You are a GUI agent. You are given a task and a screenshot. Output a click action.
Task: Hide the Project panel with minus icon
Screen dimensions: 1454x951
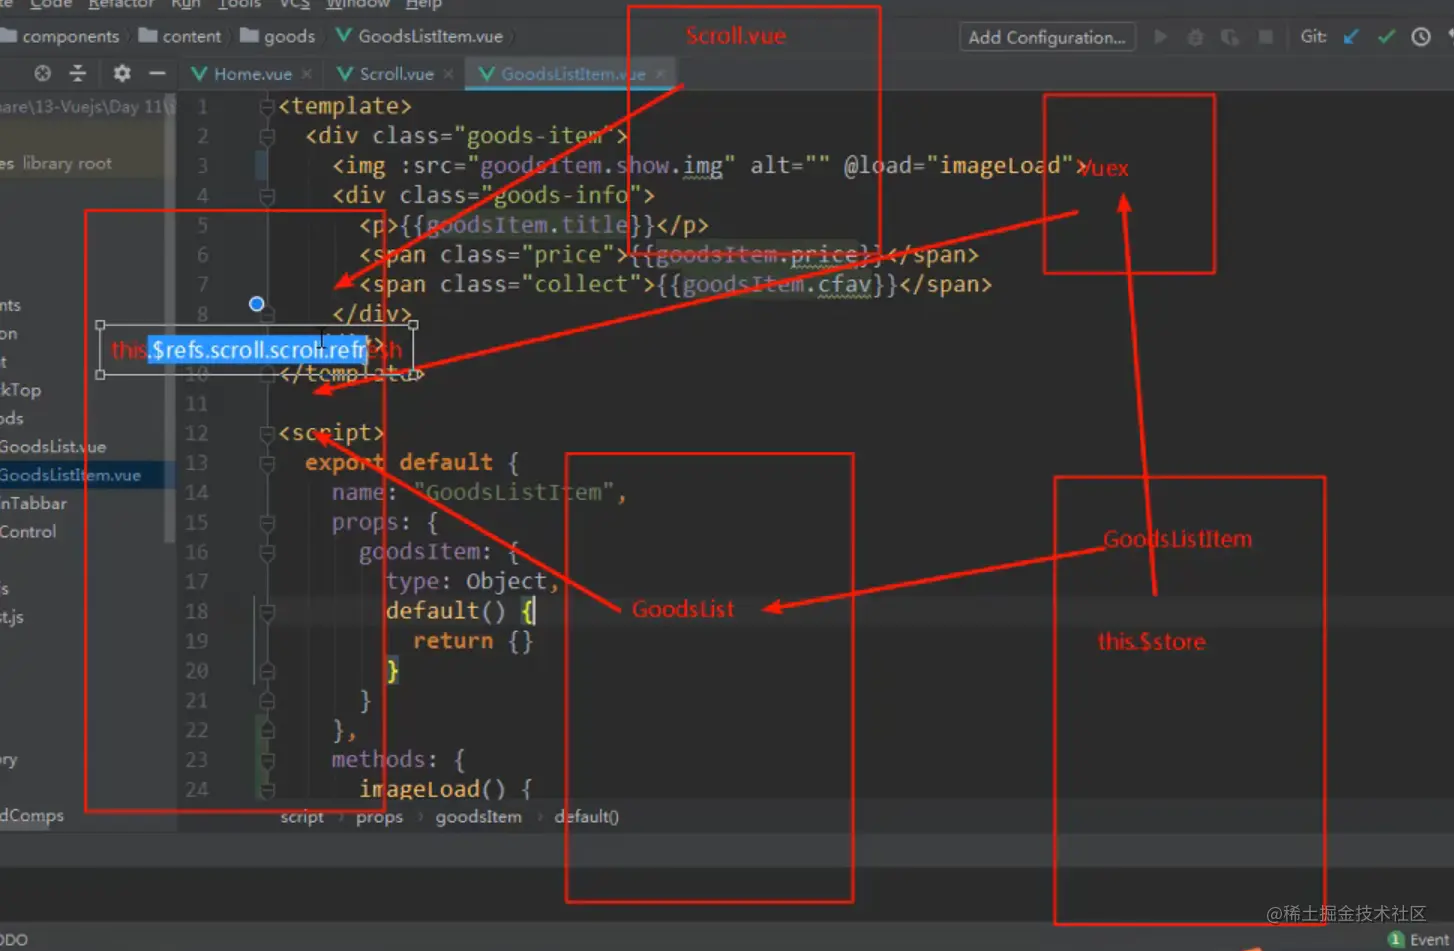click(157, 73)
